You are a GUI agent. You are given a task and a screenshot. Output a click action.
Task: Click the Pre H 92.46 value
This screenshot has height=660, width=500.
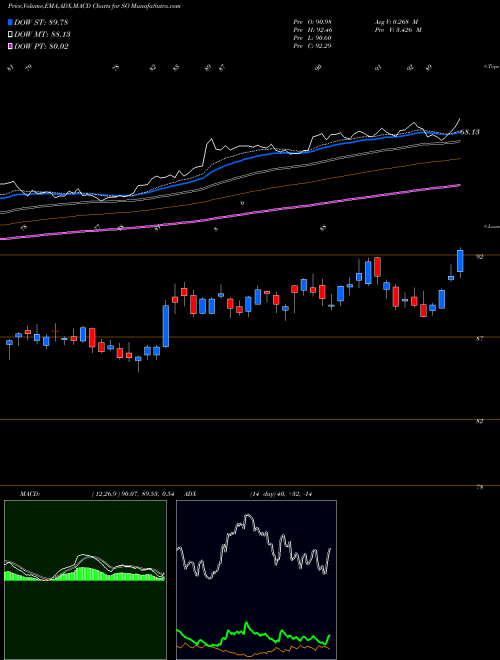point(312,30)
